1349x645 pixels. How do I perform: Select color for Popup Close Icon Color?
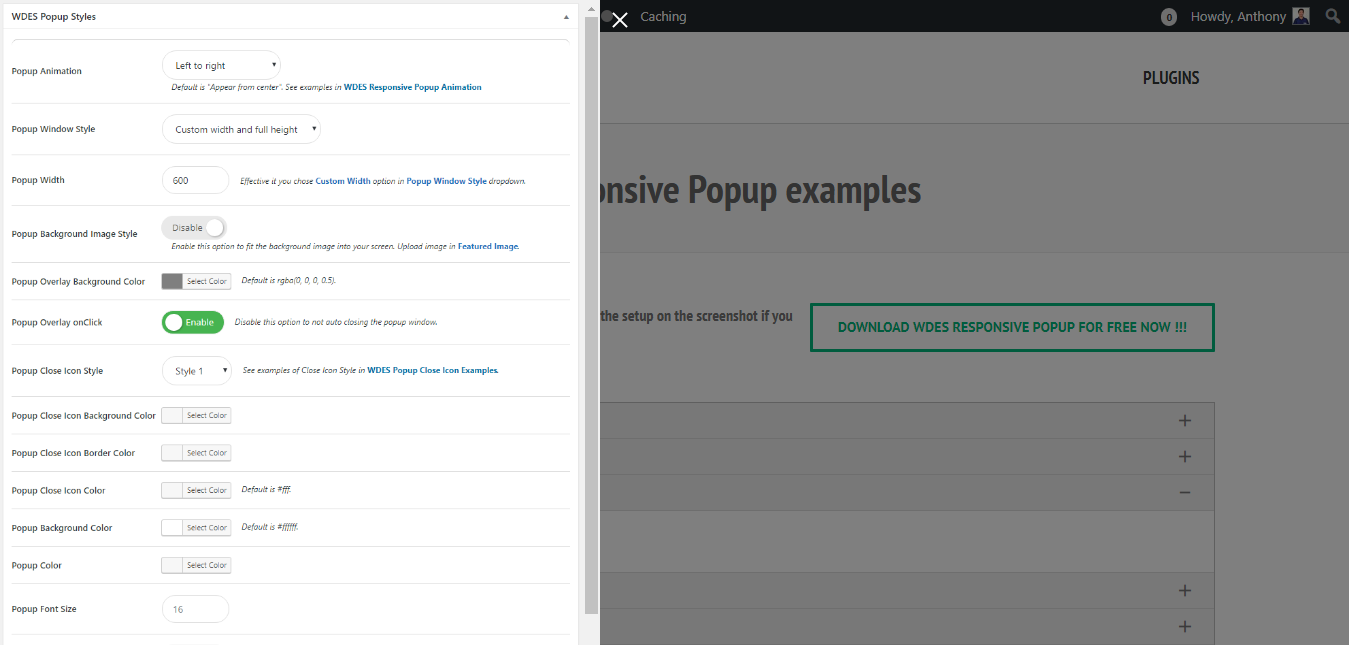(x=196, y=490)
